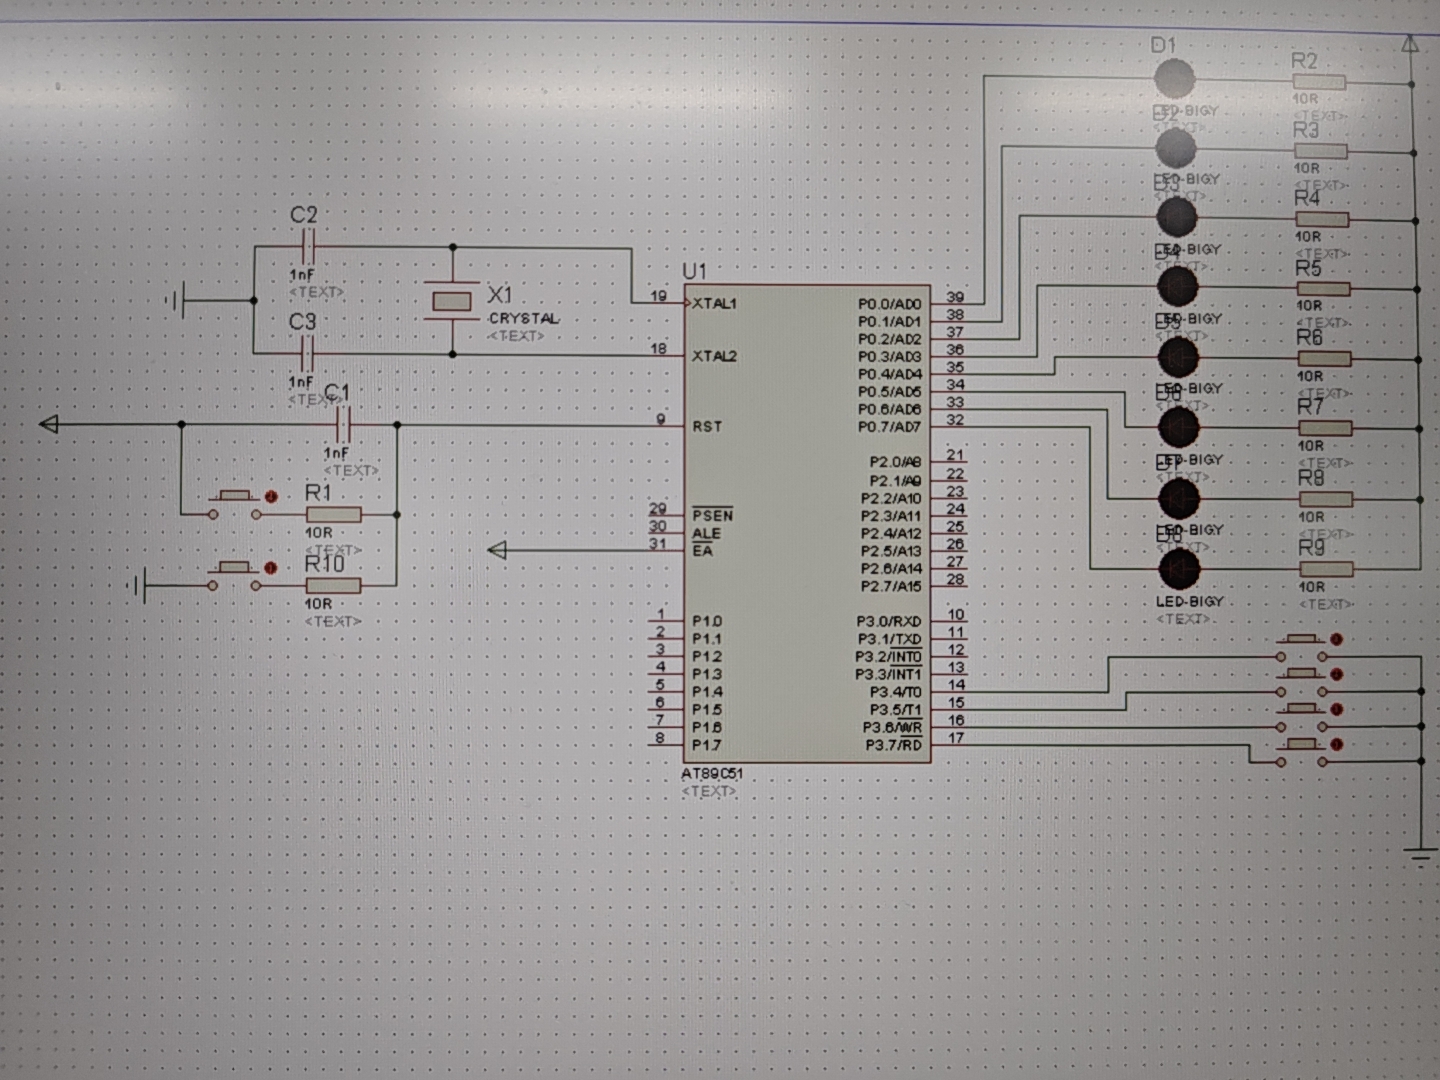Image resolution: width=1440 pixels, height=1080 pixels.
Task: Select resistor R7 symbol
Action: (x=1325, y=429)
